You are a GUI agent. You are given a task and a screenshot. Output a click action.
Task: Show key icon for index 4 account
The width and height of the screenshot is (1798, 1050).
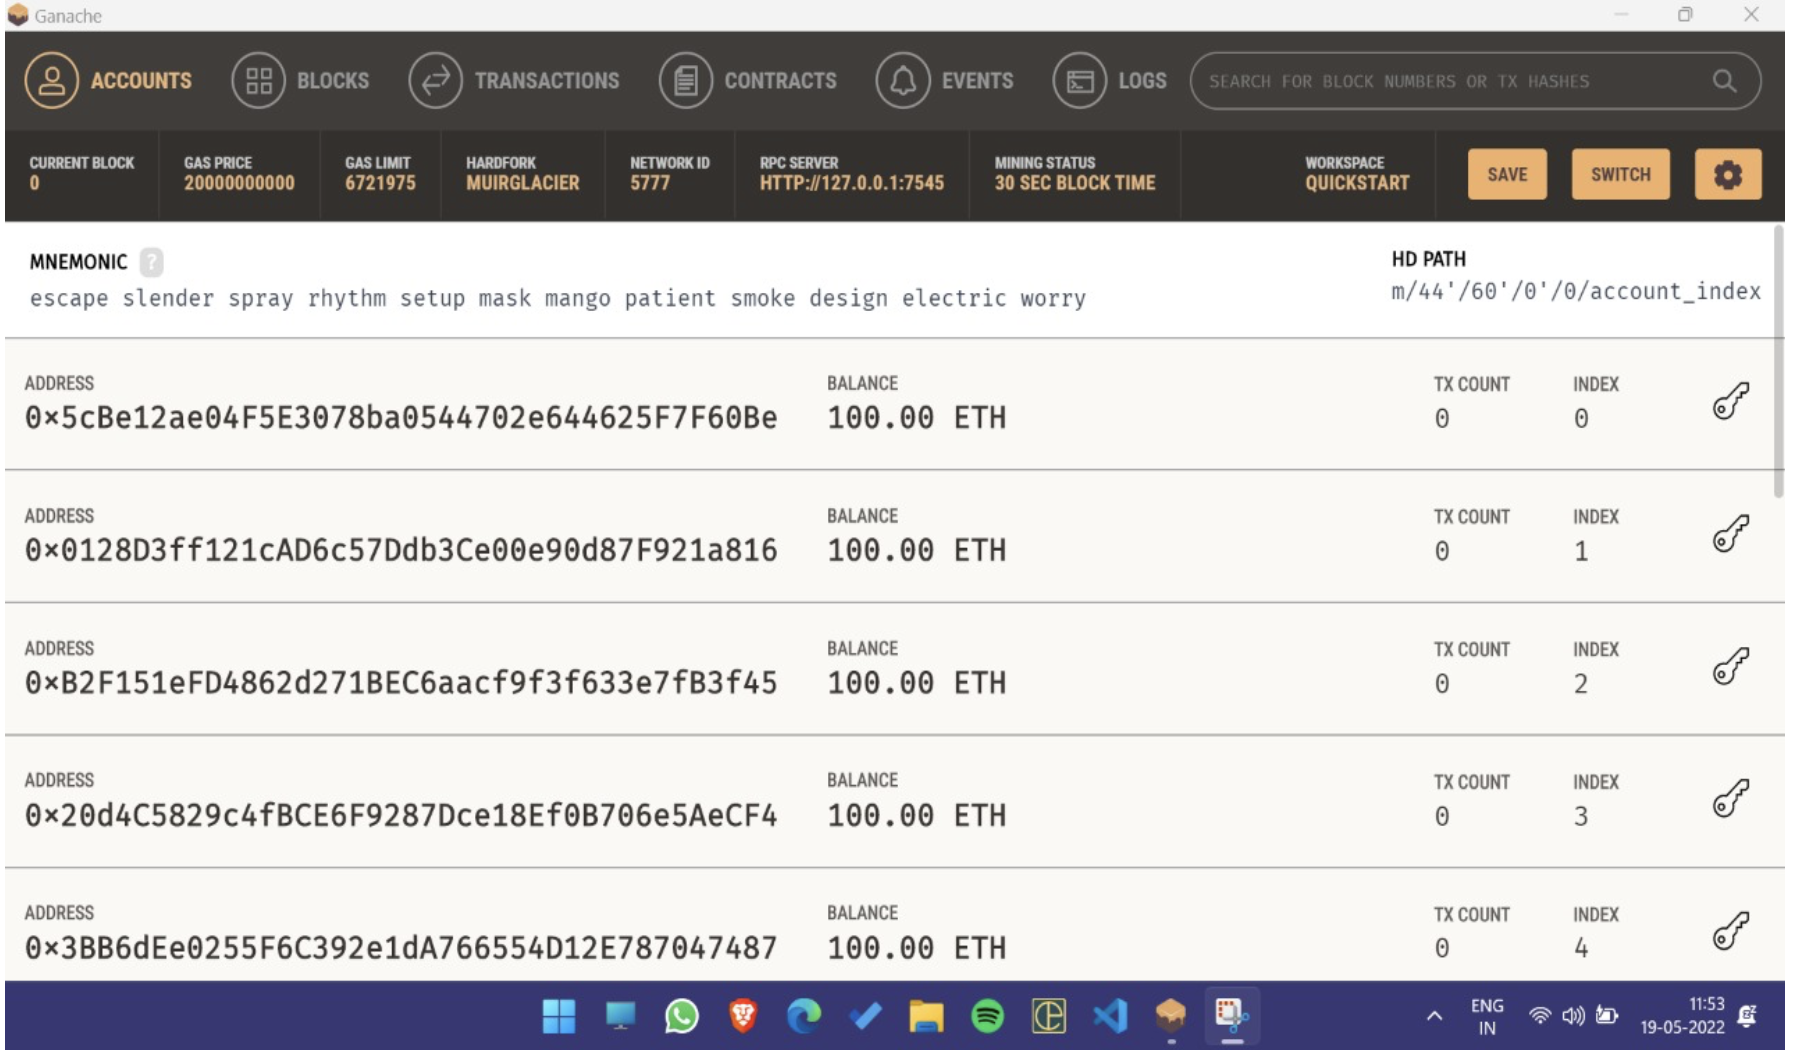click(x=1731, y=930)
